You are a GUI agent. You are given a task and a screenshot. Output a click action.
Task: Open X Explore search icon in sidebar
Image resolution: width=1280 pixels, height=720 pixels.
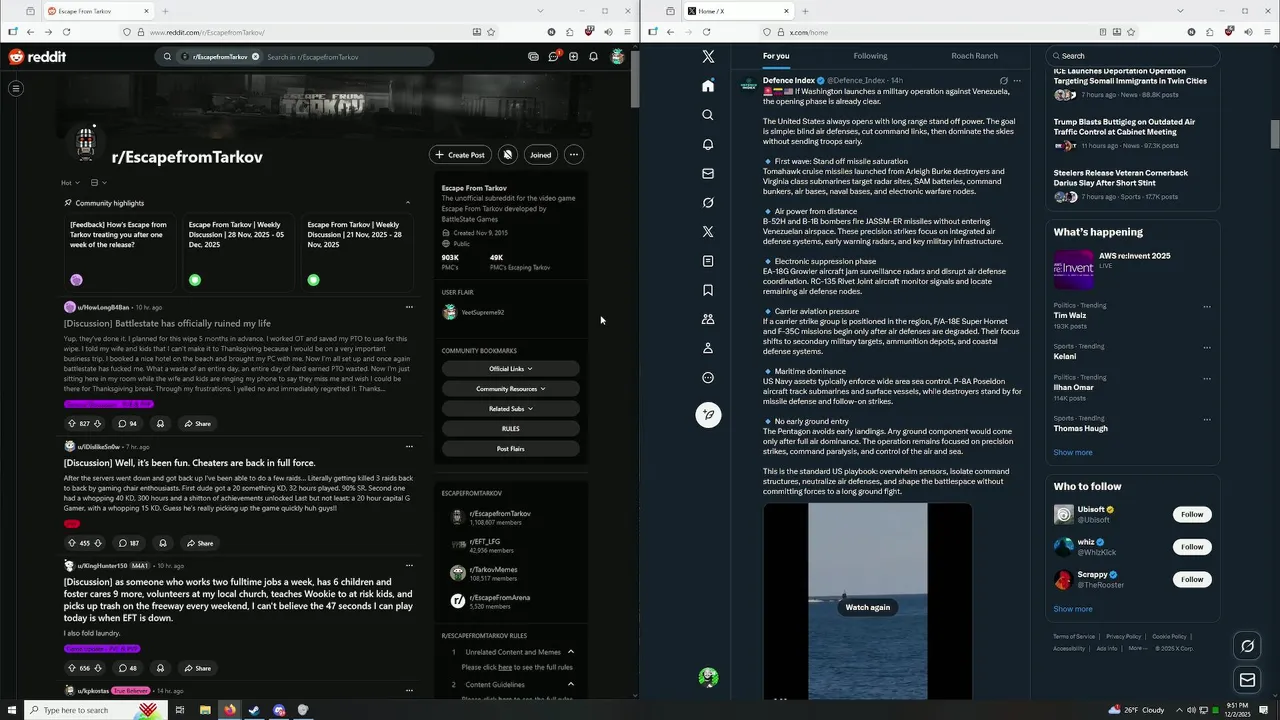pos(708,115)
